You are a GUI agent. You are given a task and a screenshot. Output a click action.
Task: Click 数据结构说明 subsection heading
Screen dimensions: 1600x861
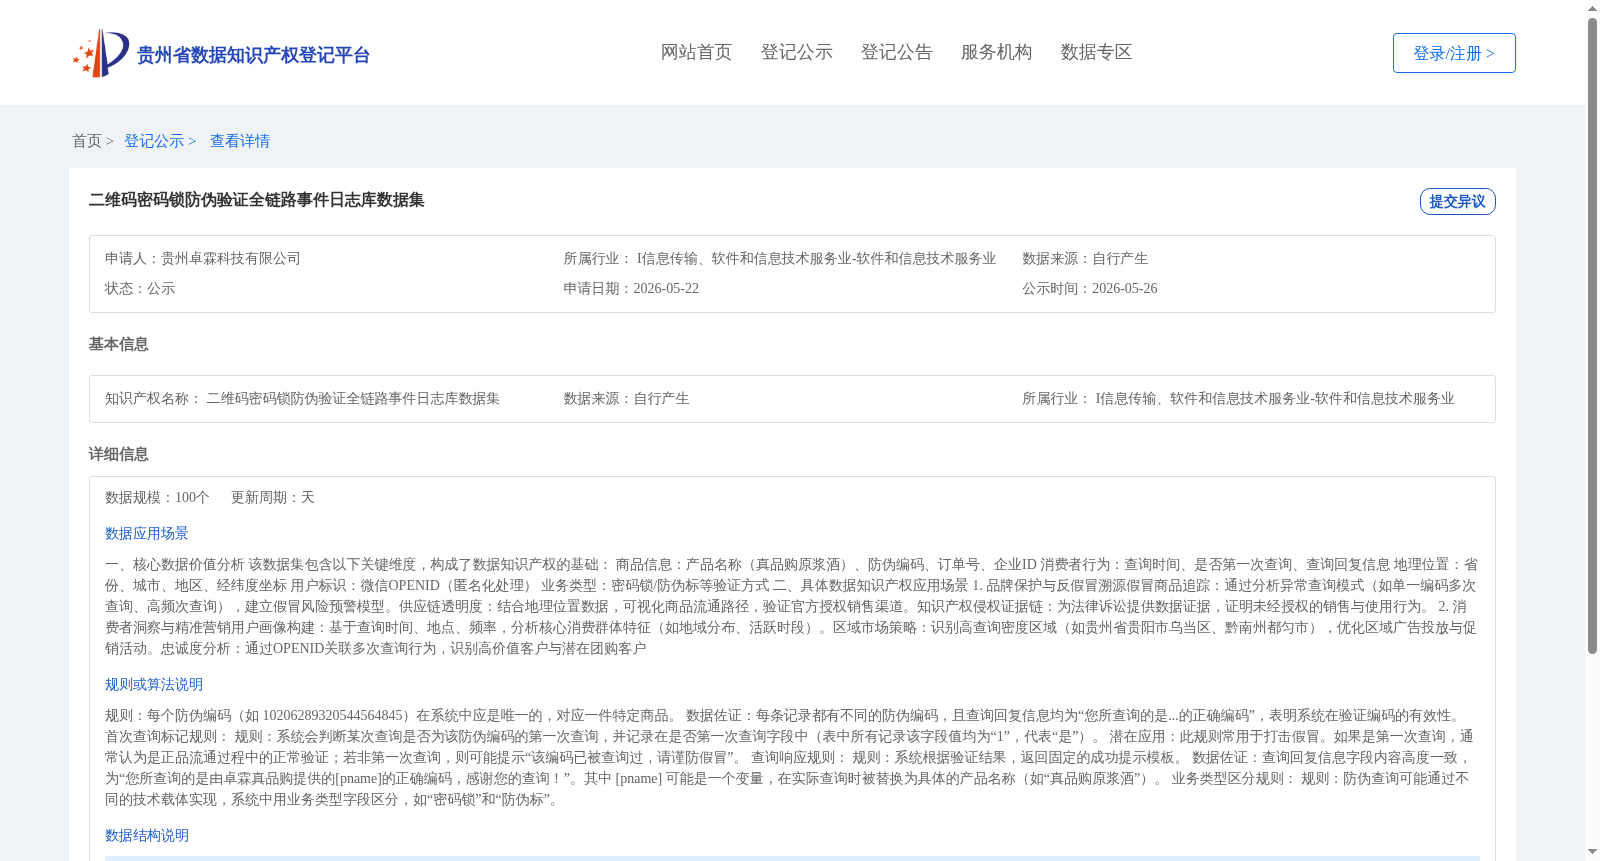pyautogui.click(x=147, y=836)
